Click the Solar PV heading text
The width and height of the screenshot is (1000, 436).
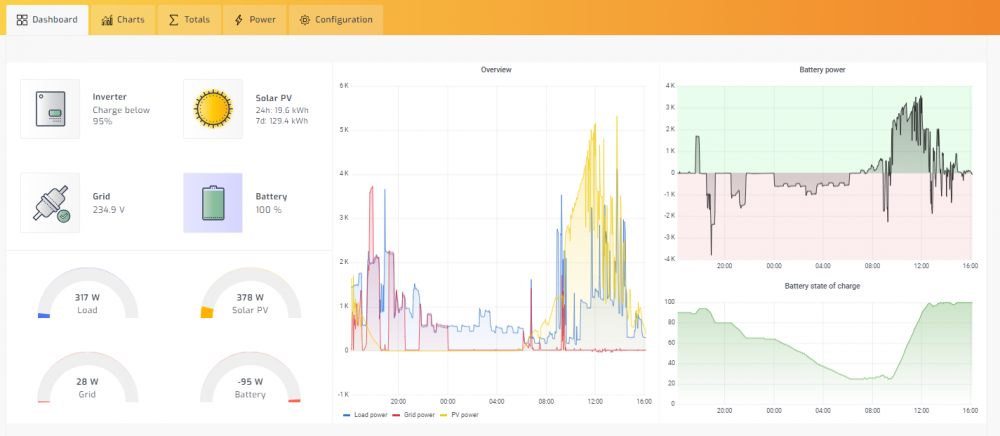[x=274, y=98]
